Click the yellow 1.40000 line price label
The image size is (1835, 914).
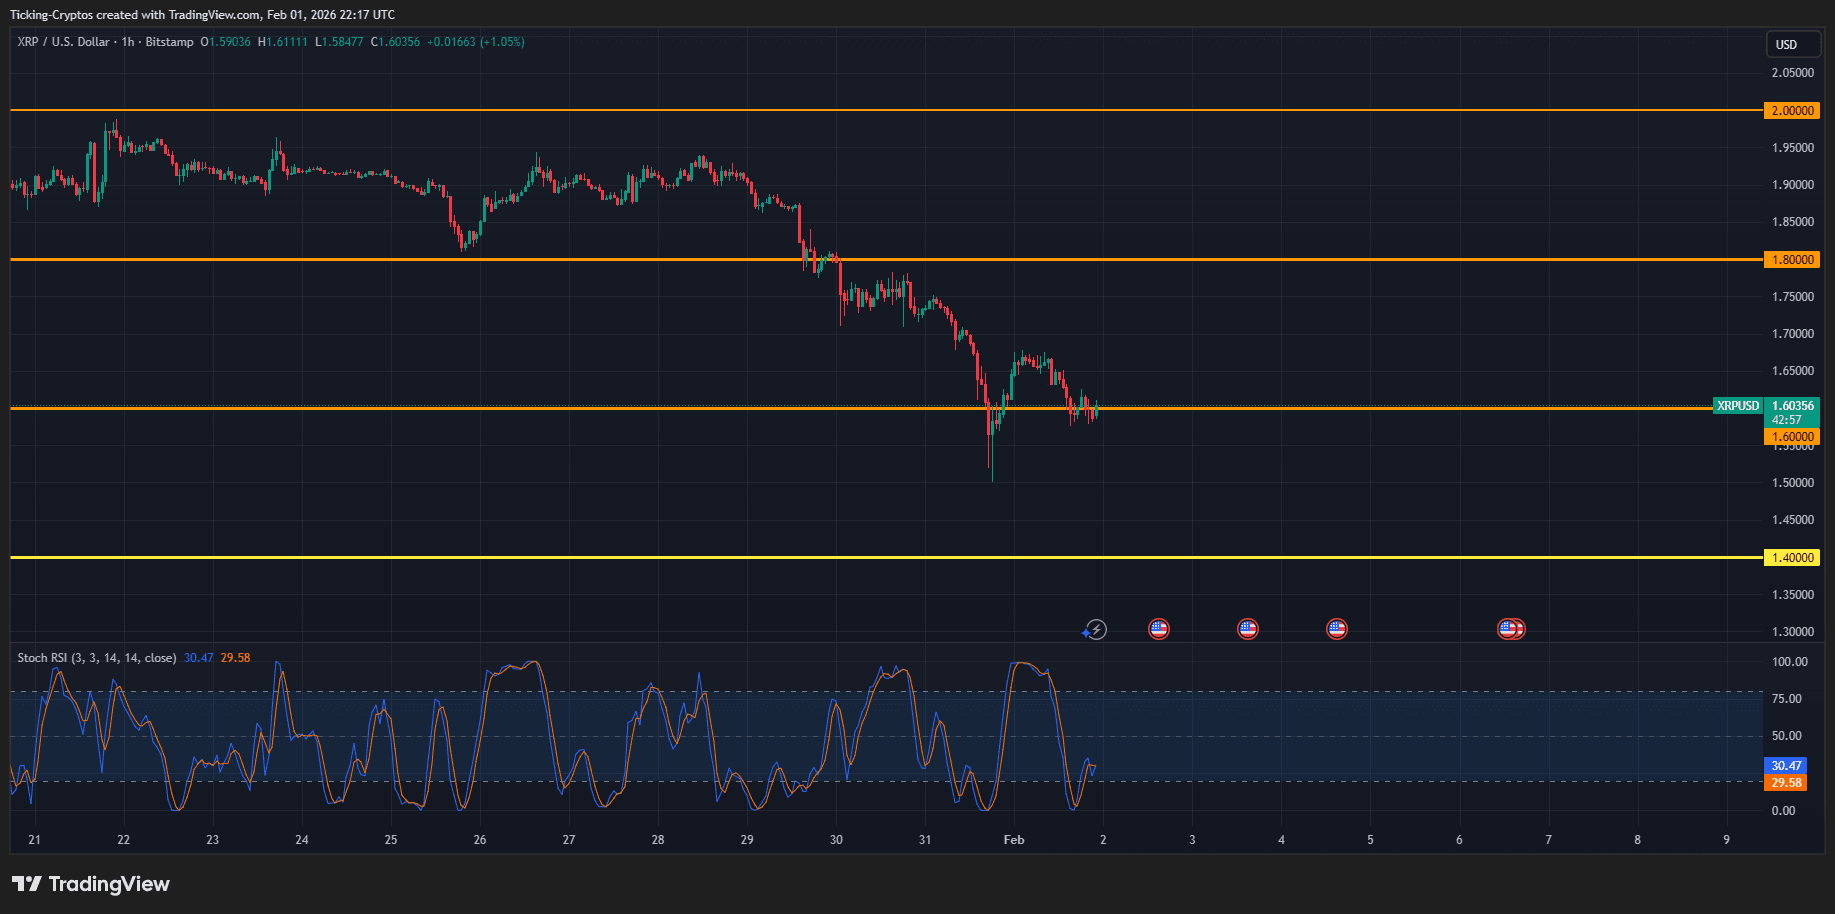point(1790,557)
